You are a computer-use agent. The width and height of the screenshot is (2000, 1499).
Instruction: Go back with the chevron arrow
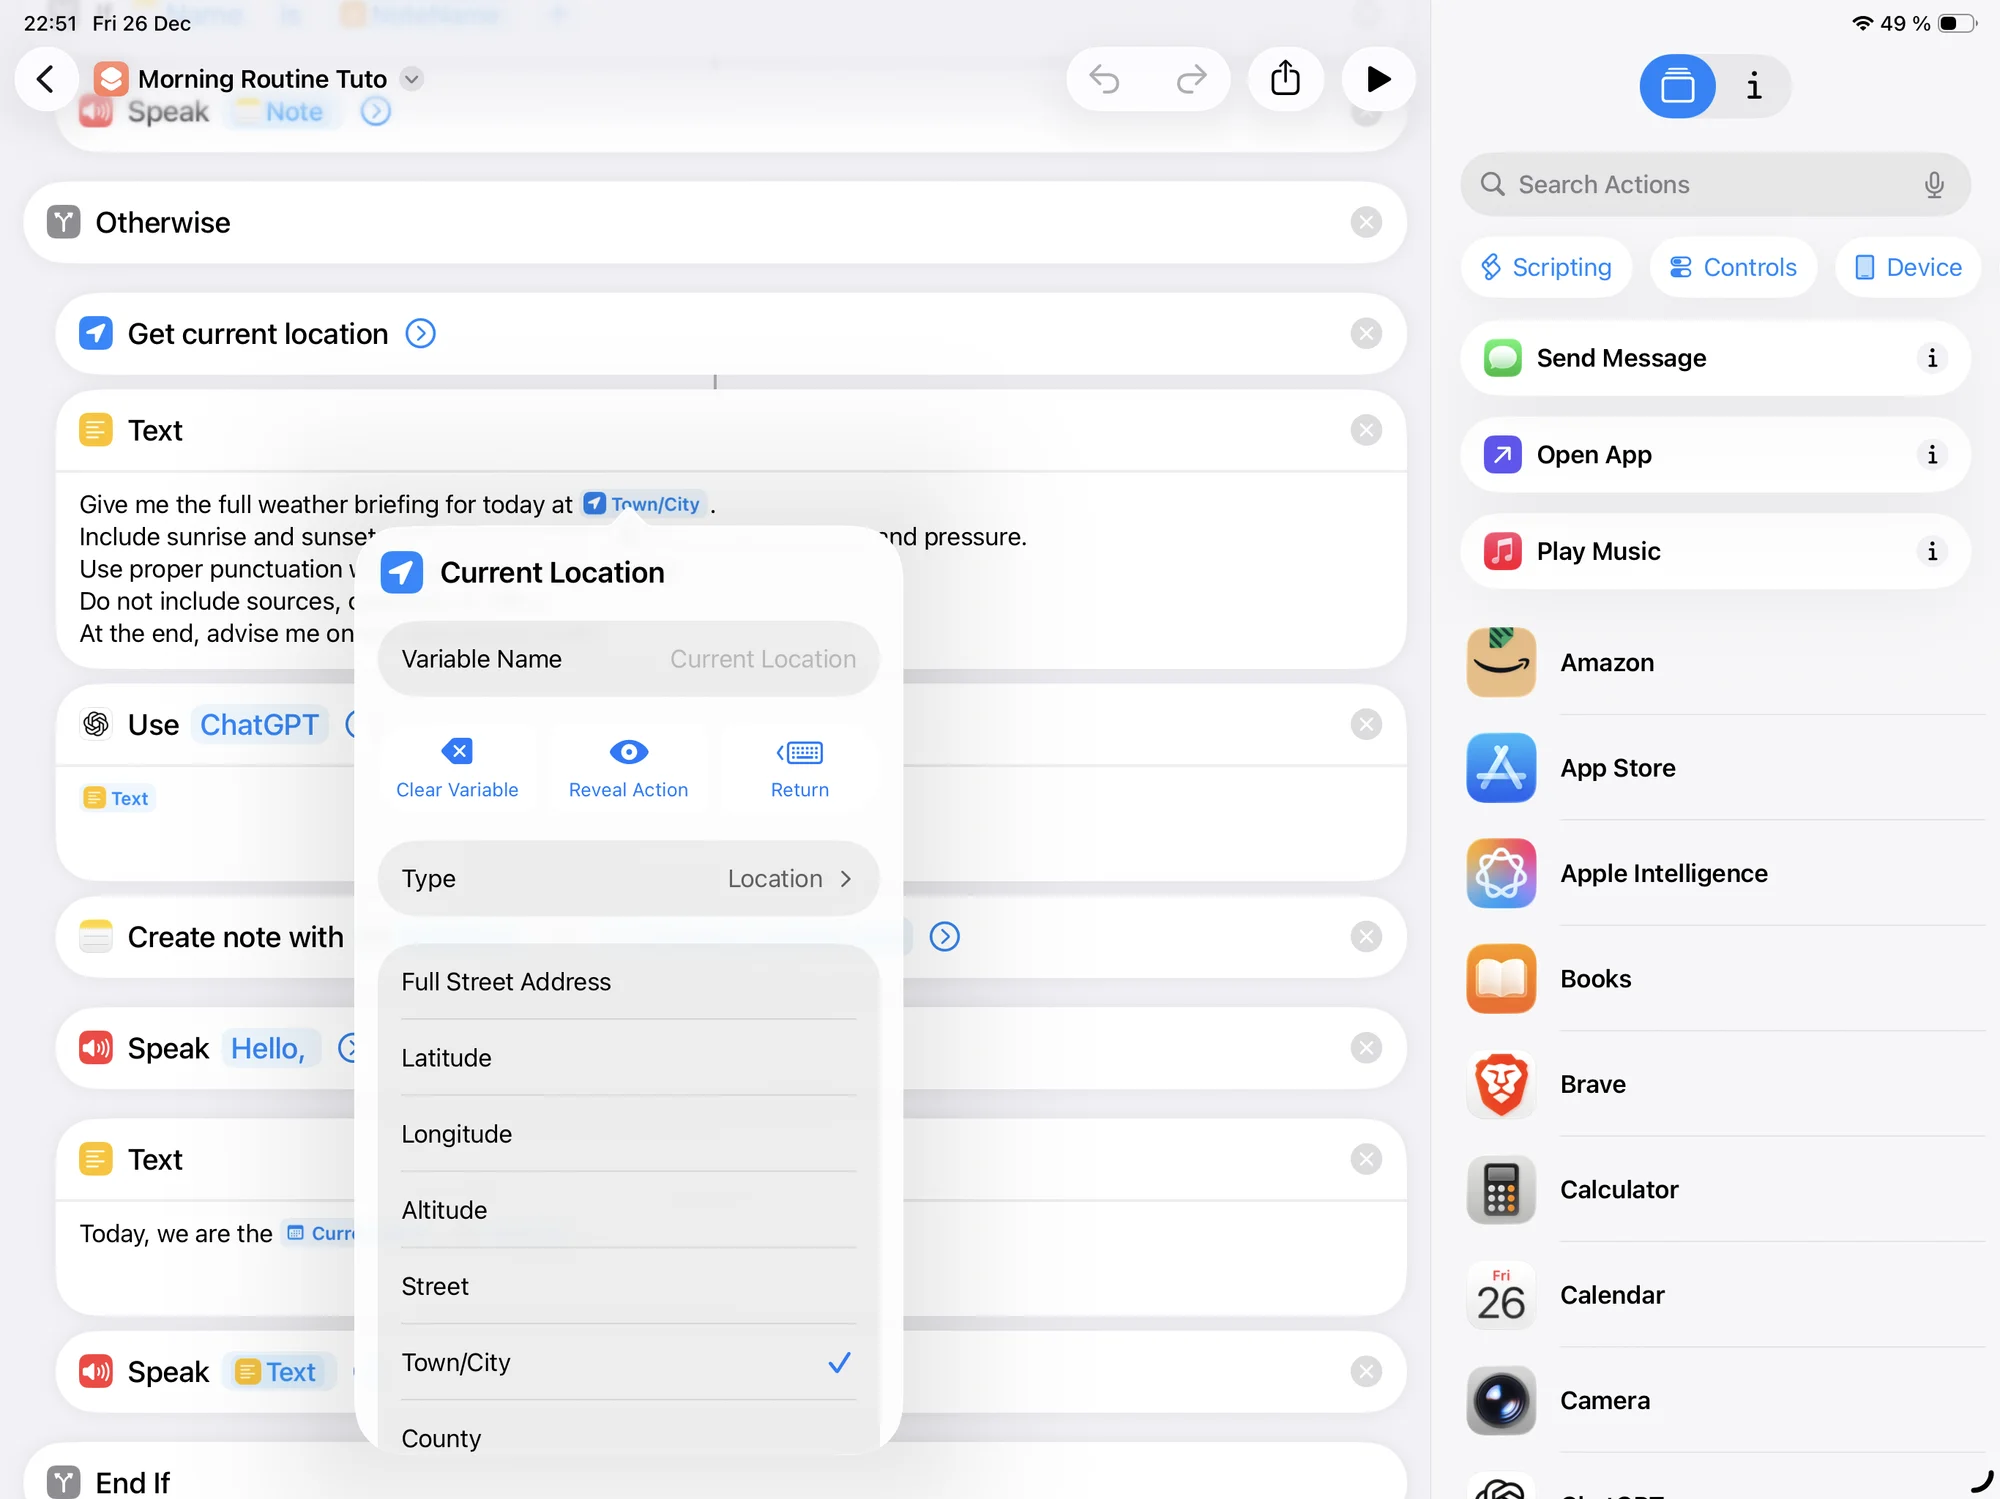click(x=46, y=79)
